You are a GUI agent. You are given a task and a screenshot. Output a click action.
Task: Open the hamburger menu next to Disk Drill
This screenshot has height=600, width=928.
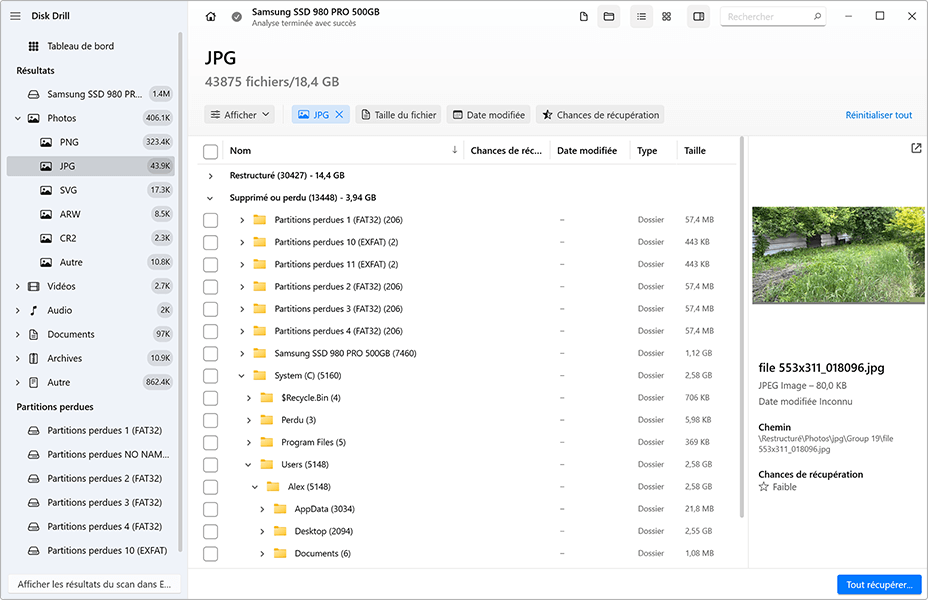[15, 16]
